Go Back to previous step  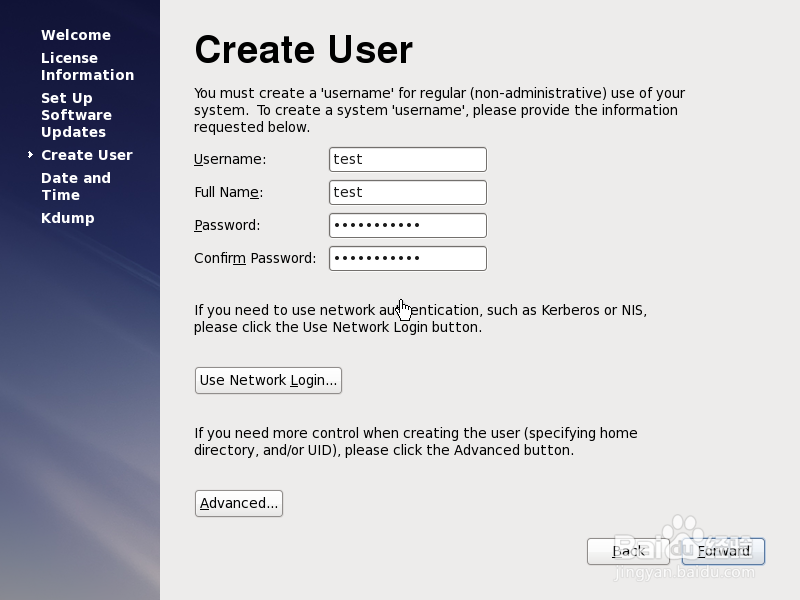tap(628, 552)
